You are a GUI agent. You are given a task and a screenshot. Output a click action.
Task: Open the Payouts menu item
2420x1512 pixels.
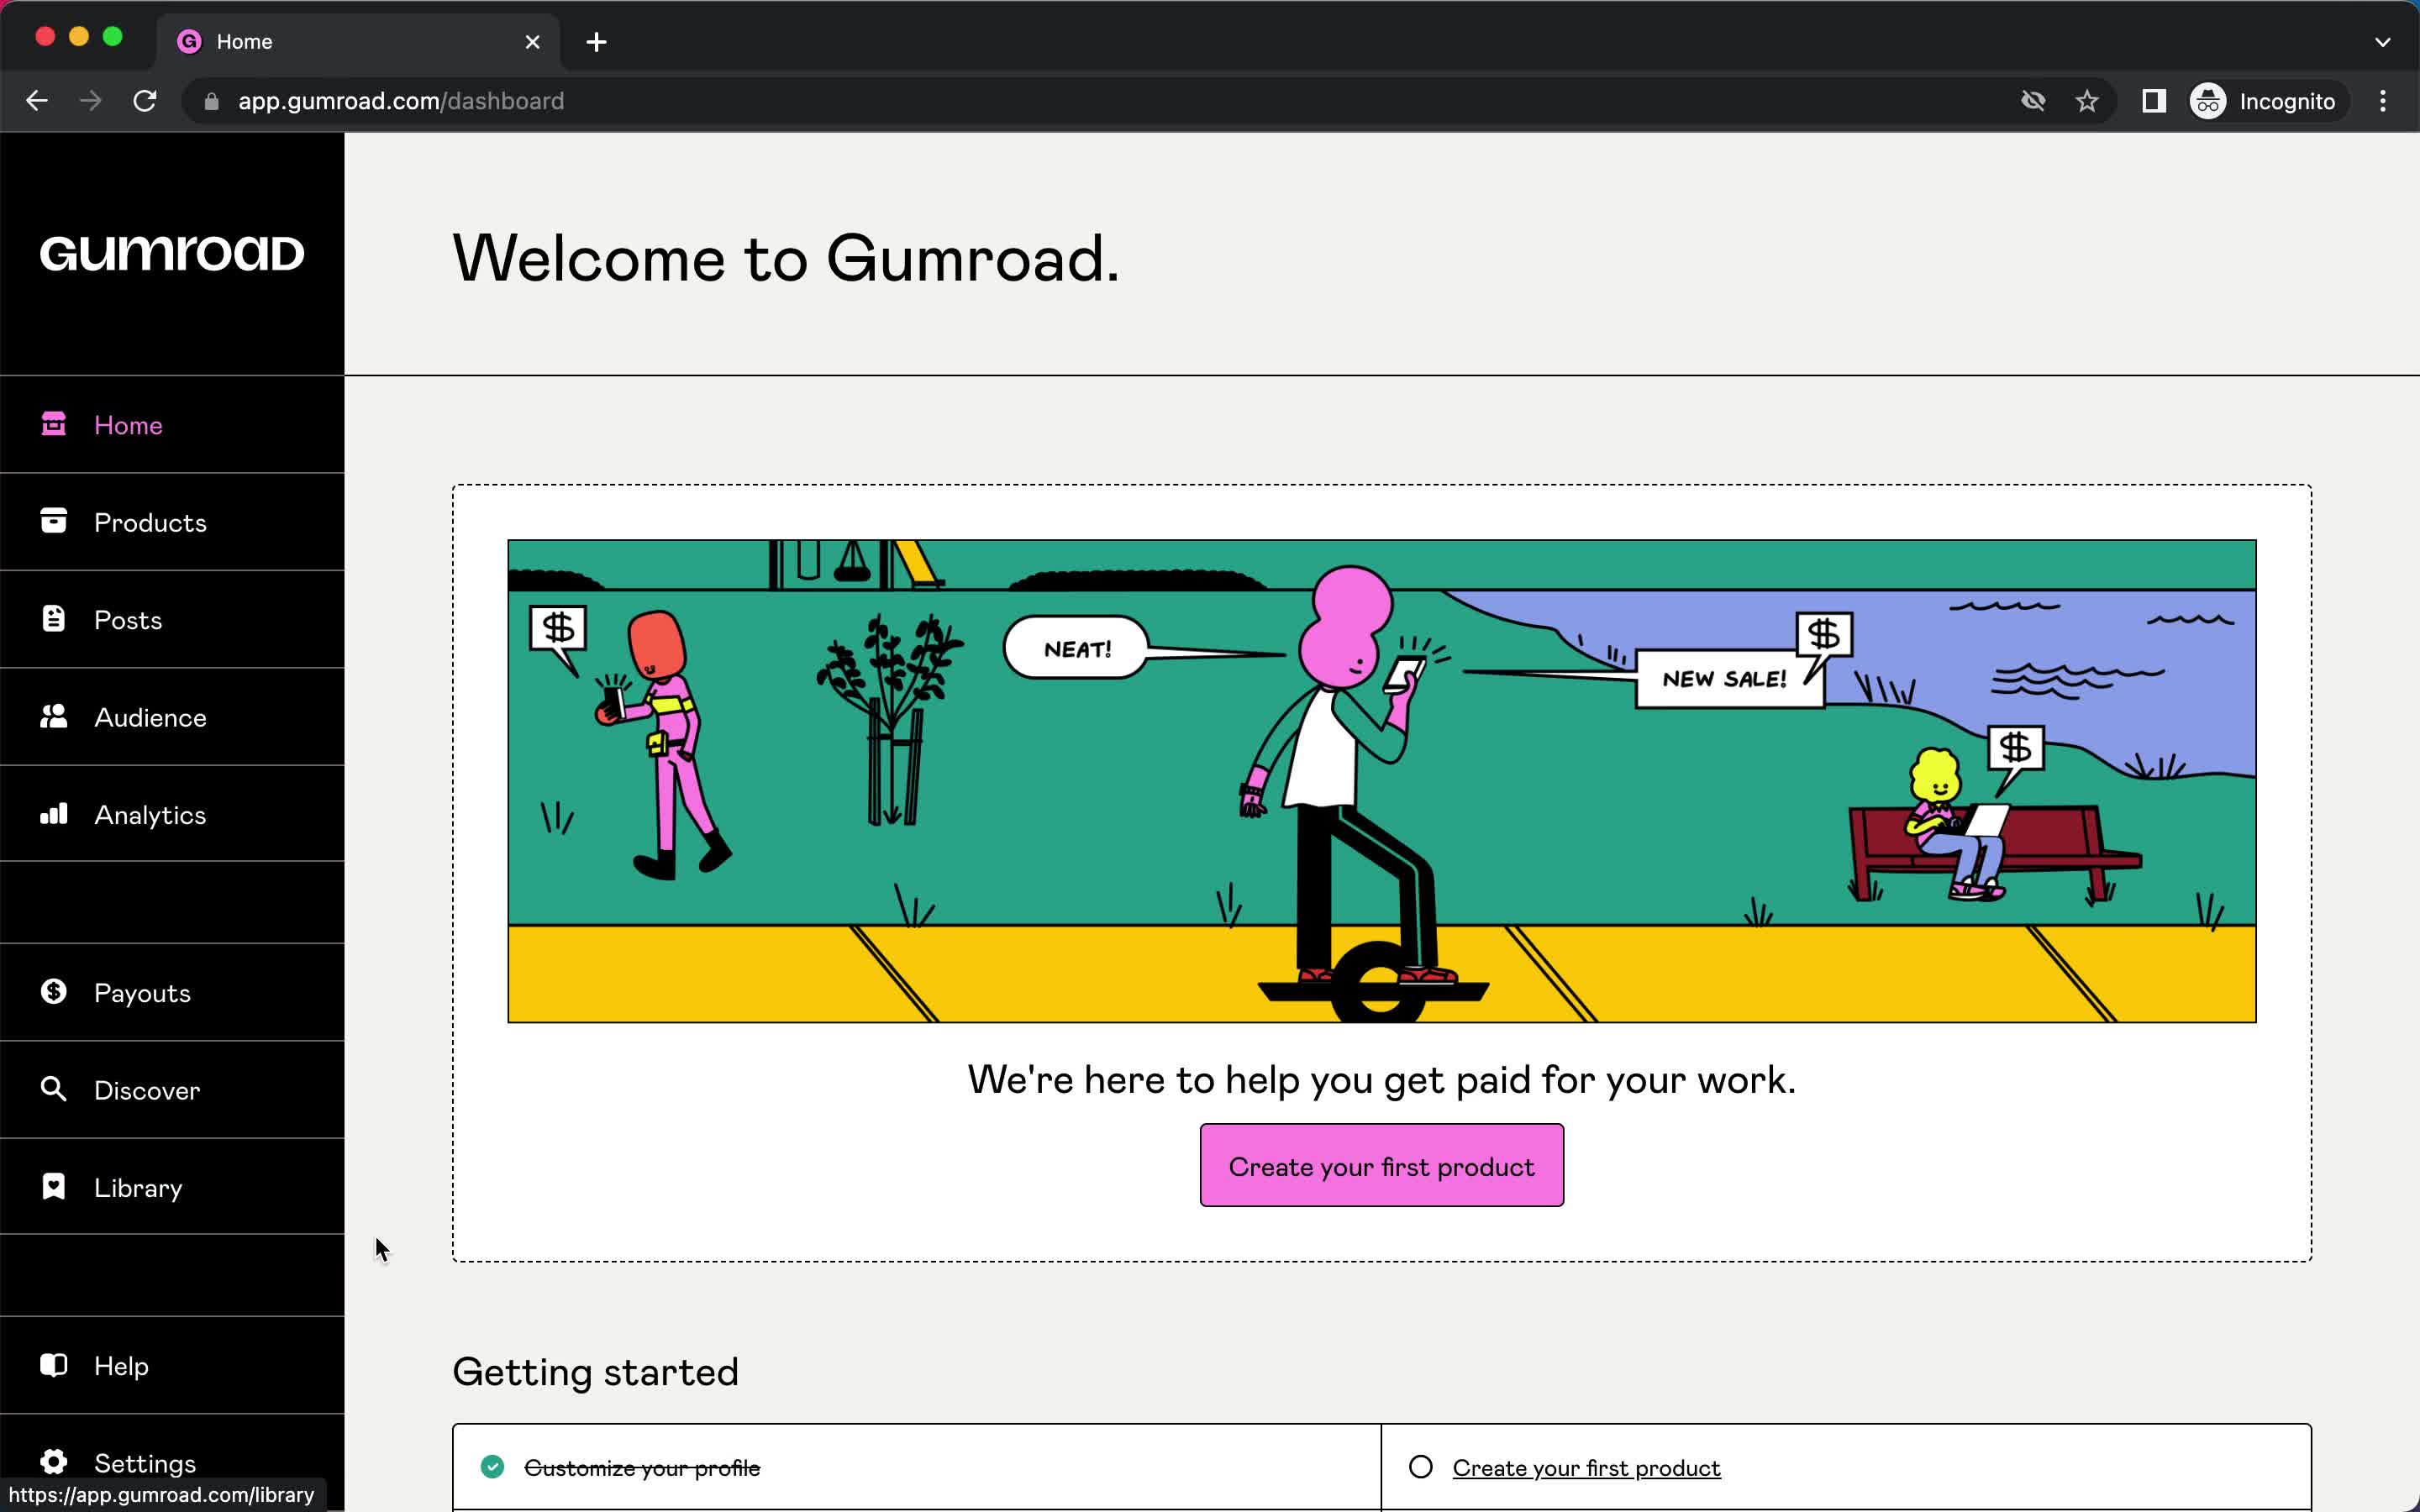172,992
